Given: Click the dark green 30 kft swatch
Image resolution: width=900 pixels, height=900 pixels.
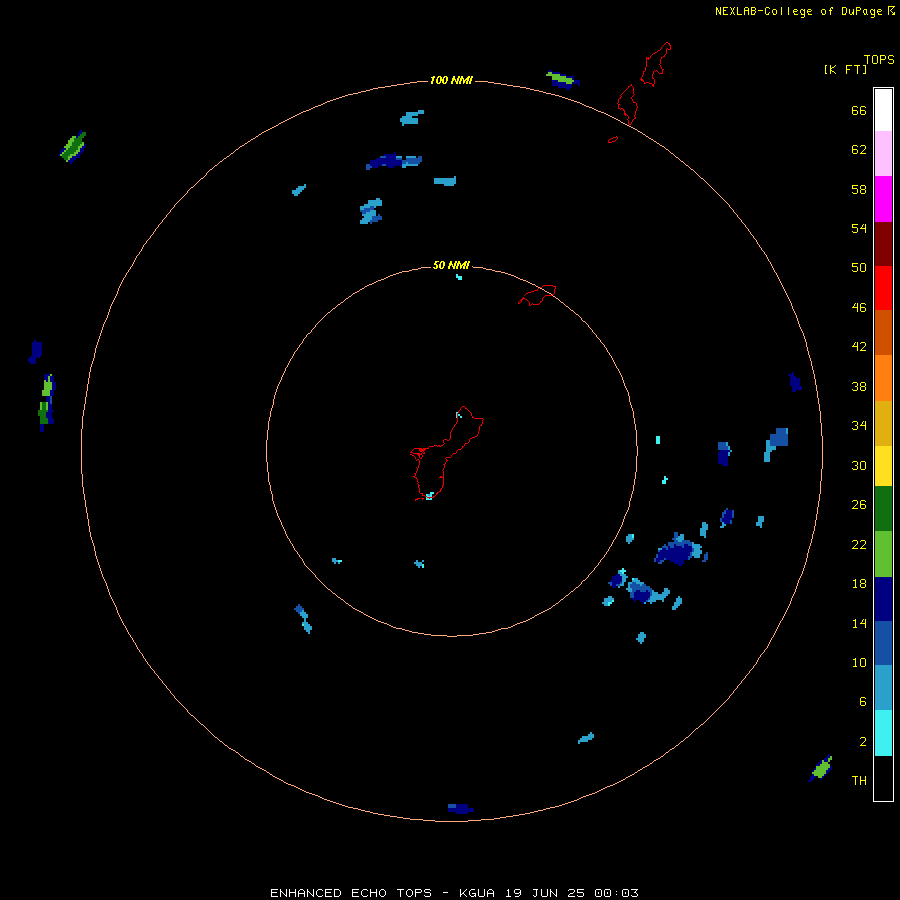Looking at the screenshot, I should 883,509.
